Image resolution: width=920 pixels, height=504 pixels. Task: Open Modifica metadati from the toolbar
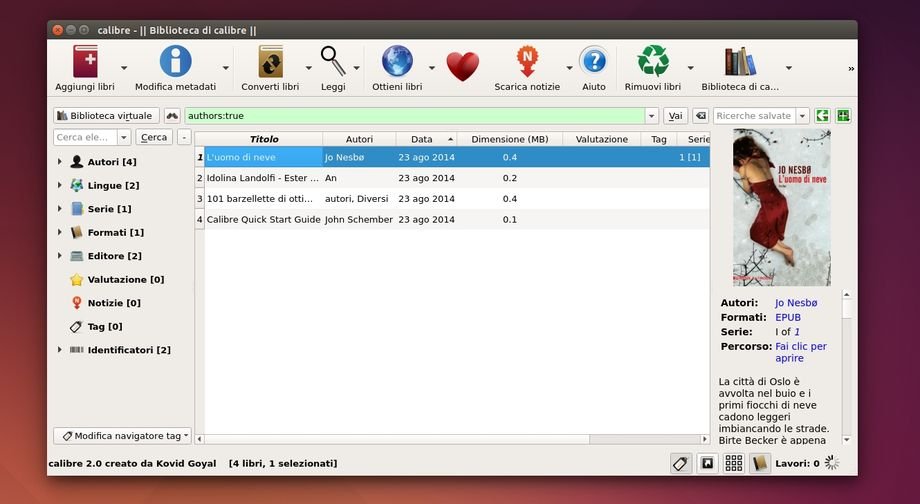tap(175, 63)
